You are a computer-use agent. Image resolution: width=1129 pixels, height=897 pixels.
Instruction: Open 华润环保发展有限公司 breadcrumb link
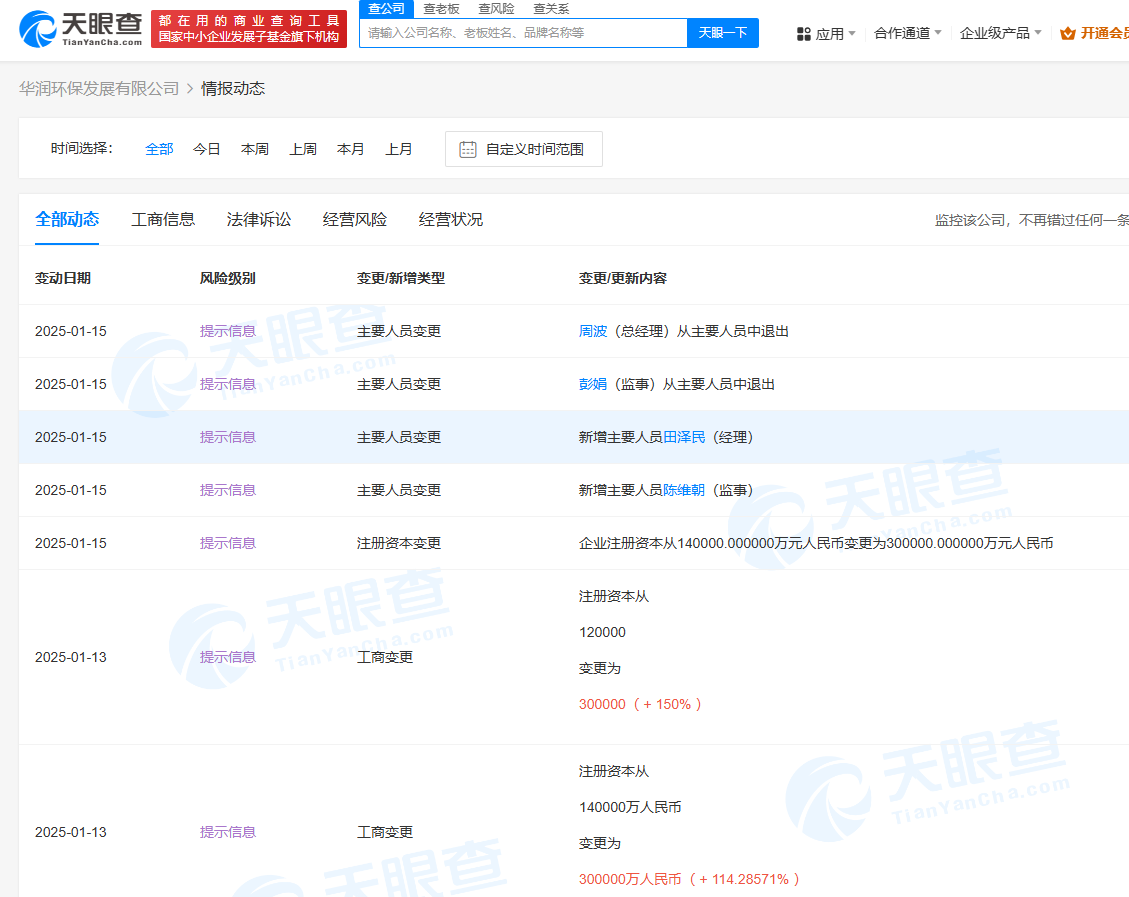tap(99, 89)
